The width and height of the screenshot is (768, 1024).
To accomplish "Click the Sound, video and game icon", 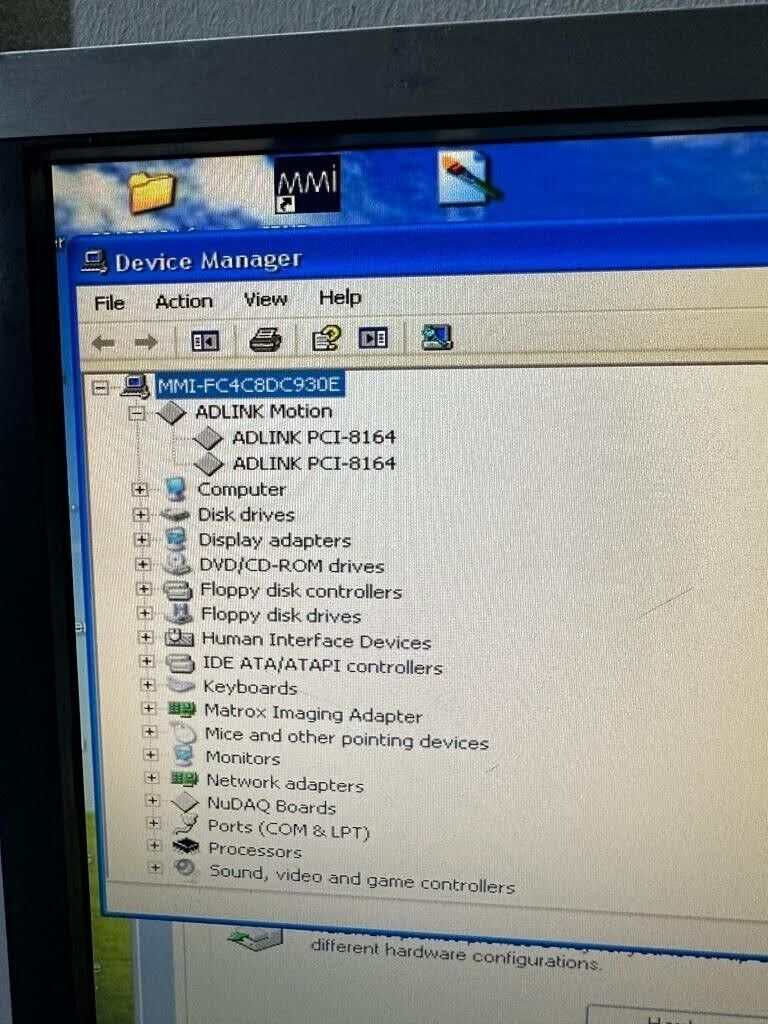I will [x=185, y=867].
